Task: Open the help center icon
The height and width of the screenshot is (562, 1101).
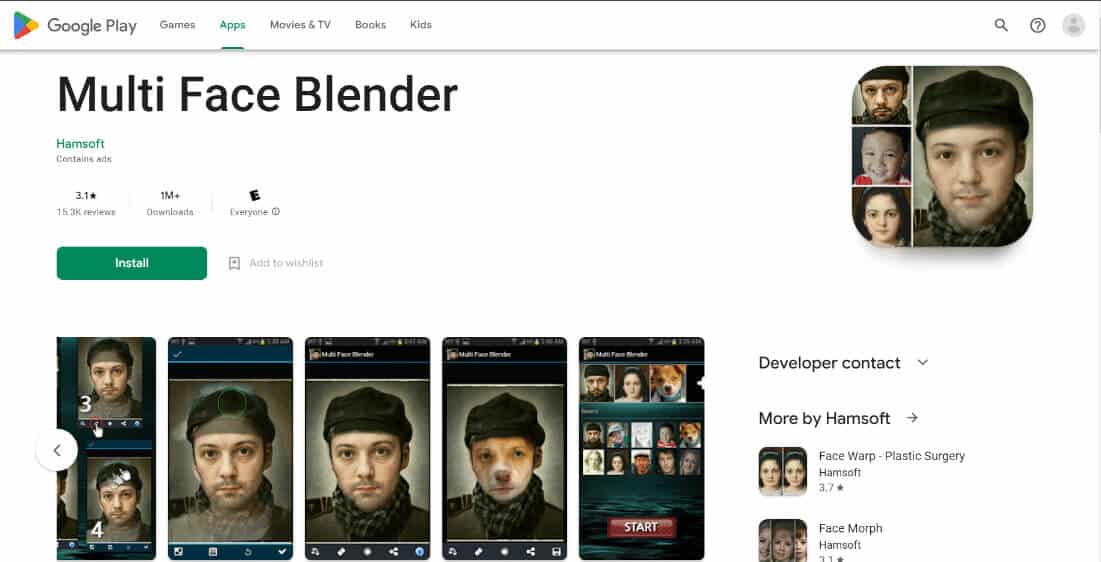Action: pyautogui.click(x=1037, y=25)
